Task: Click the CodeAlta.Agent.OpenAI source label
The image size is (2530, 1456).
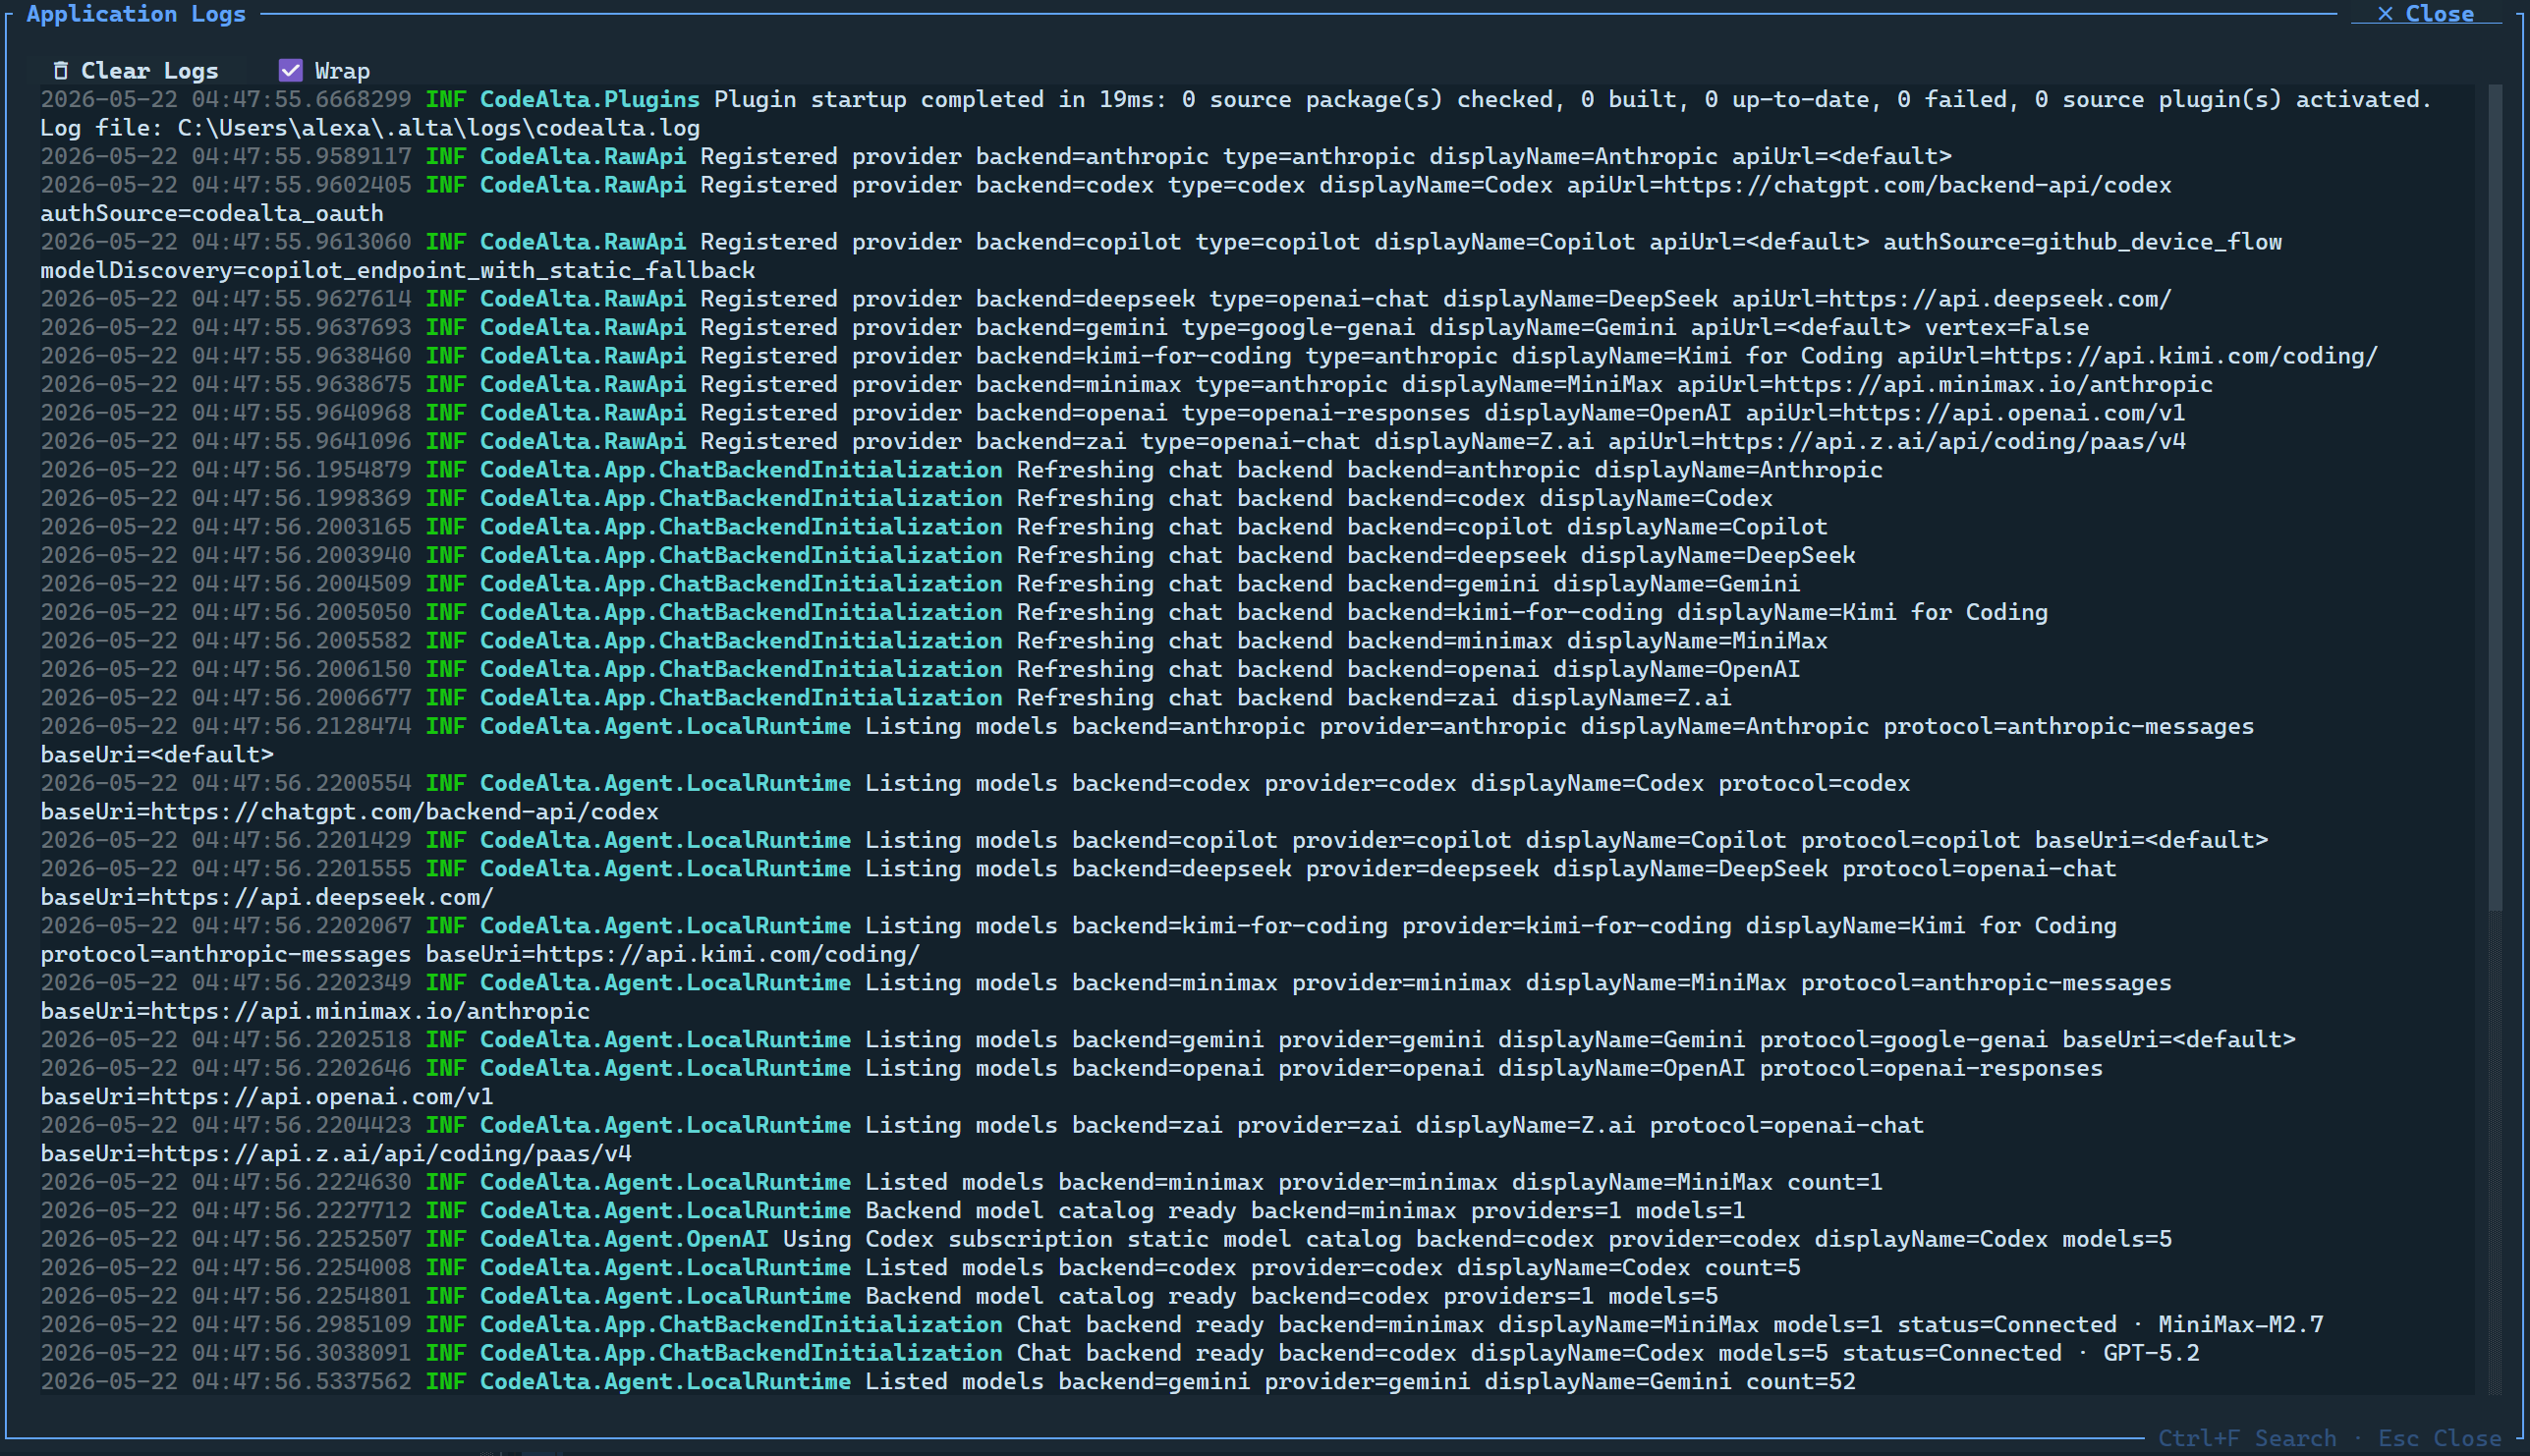Action: click(x=624, y=1239)
